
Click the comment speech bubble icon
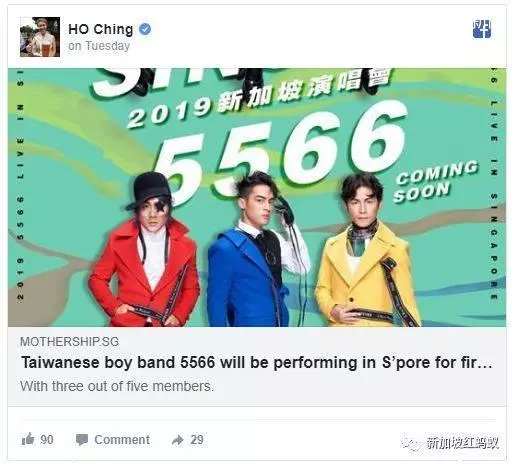pyautogui.click(x=82, y=440)
